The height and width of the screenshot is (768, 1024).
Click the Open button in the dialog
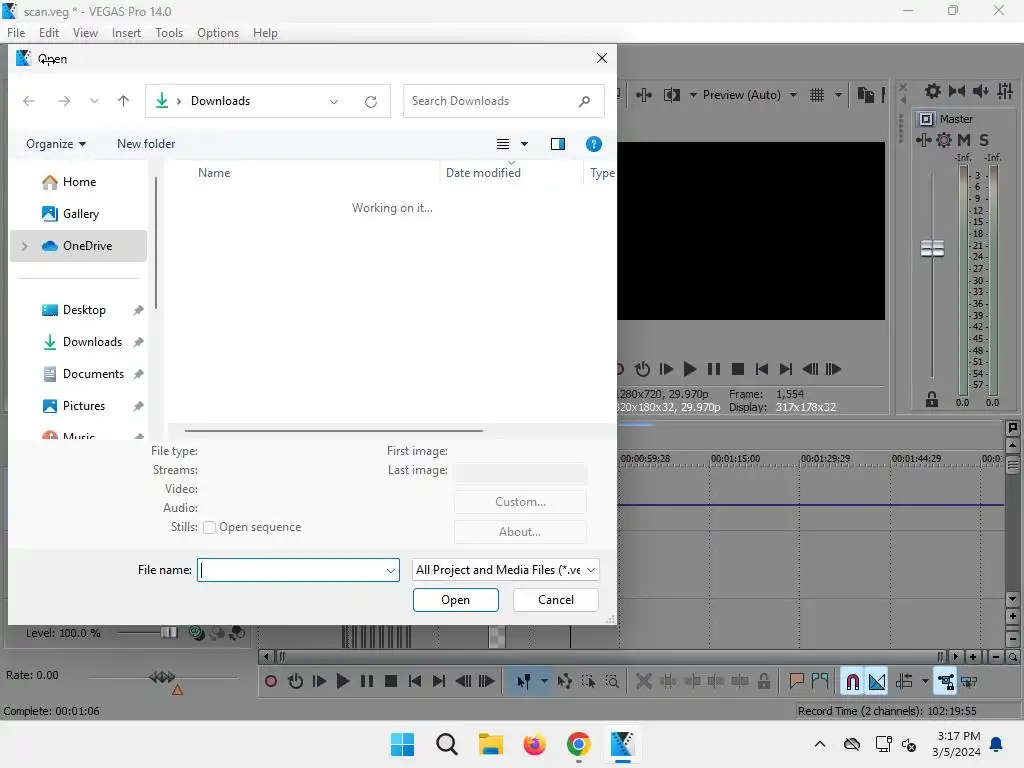(x=456, y=600)
